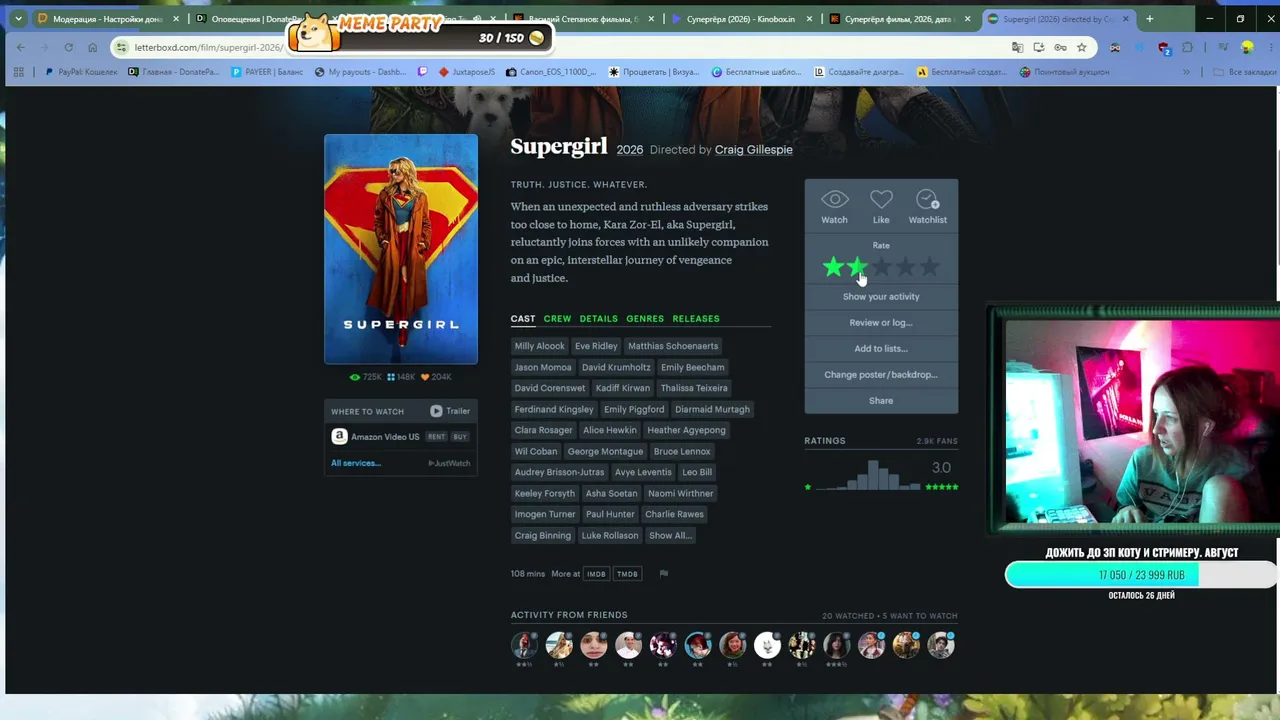Rate the film five stars
The image size is (1280, 720).
coord(929,267)
